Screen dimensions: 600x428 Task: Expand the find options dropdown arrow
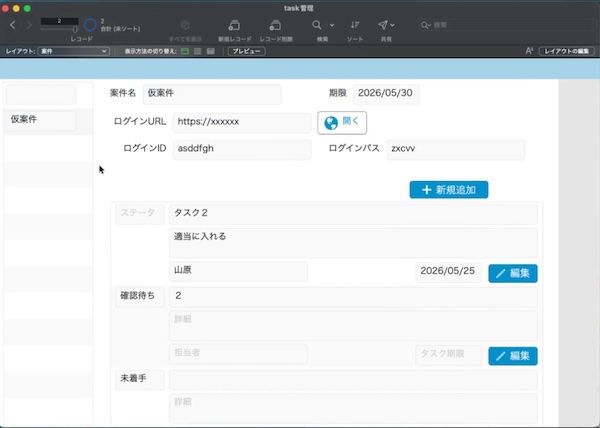(x=332, y=25)
